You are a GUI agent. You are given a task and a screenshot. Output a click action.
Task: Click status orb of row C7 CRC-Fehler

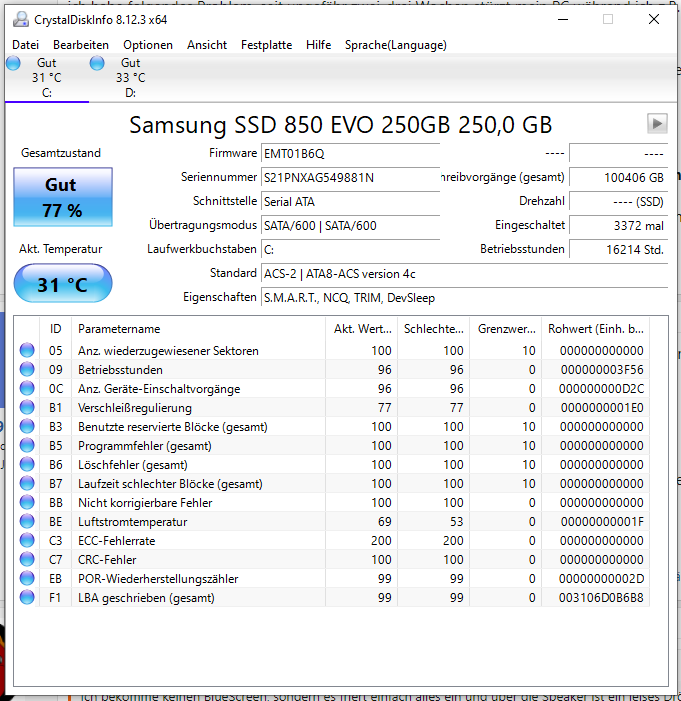tap(27, 559)
